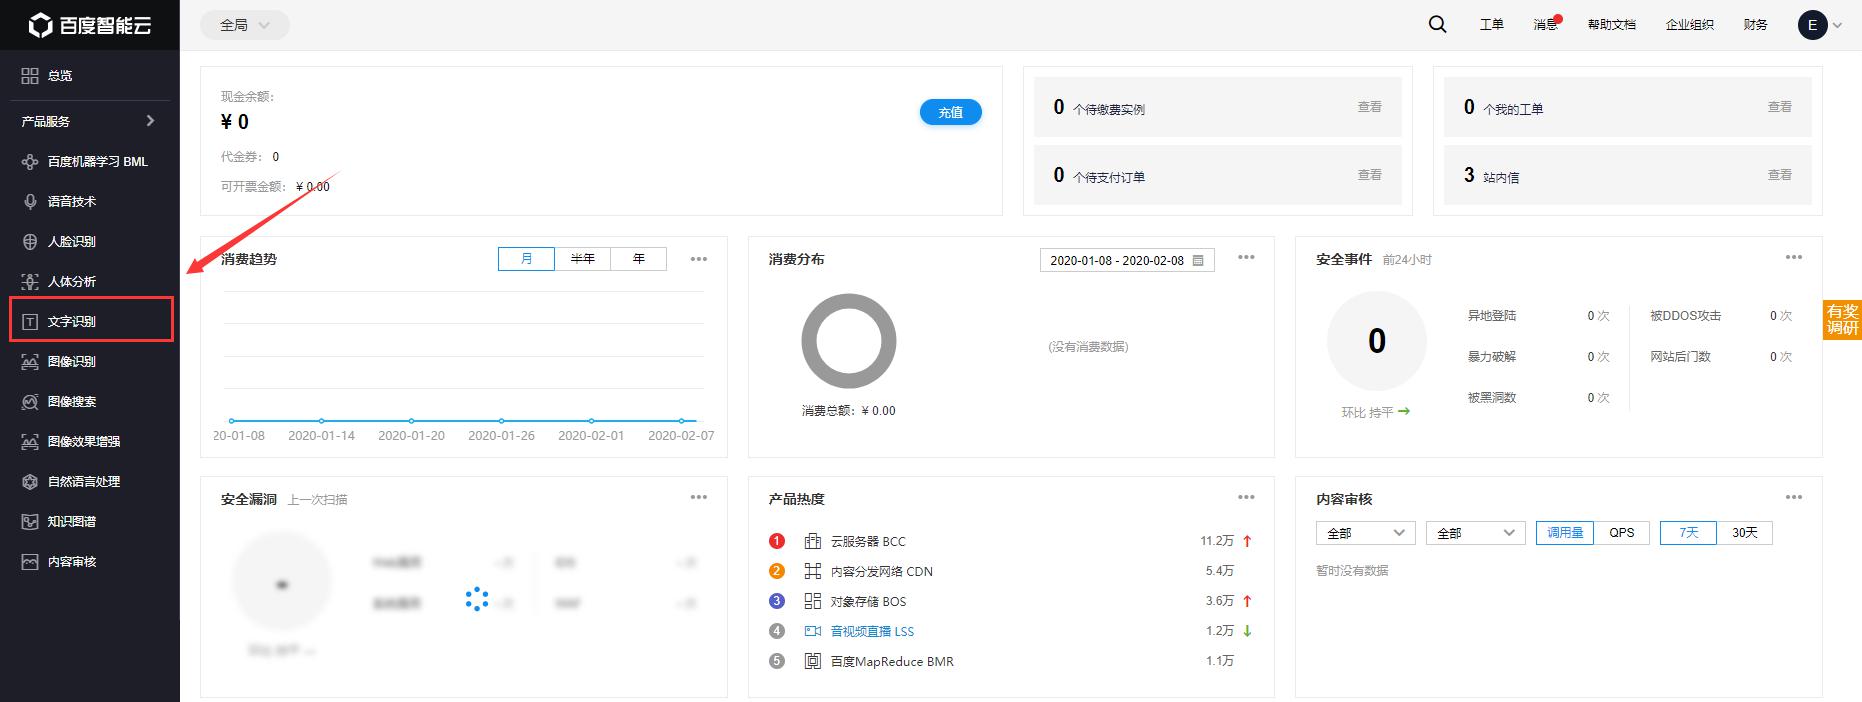1862x702 pixels.
Task: Open 工单 in top navigation
Action: 1491,25
